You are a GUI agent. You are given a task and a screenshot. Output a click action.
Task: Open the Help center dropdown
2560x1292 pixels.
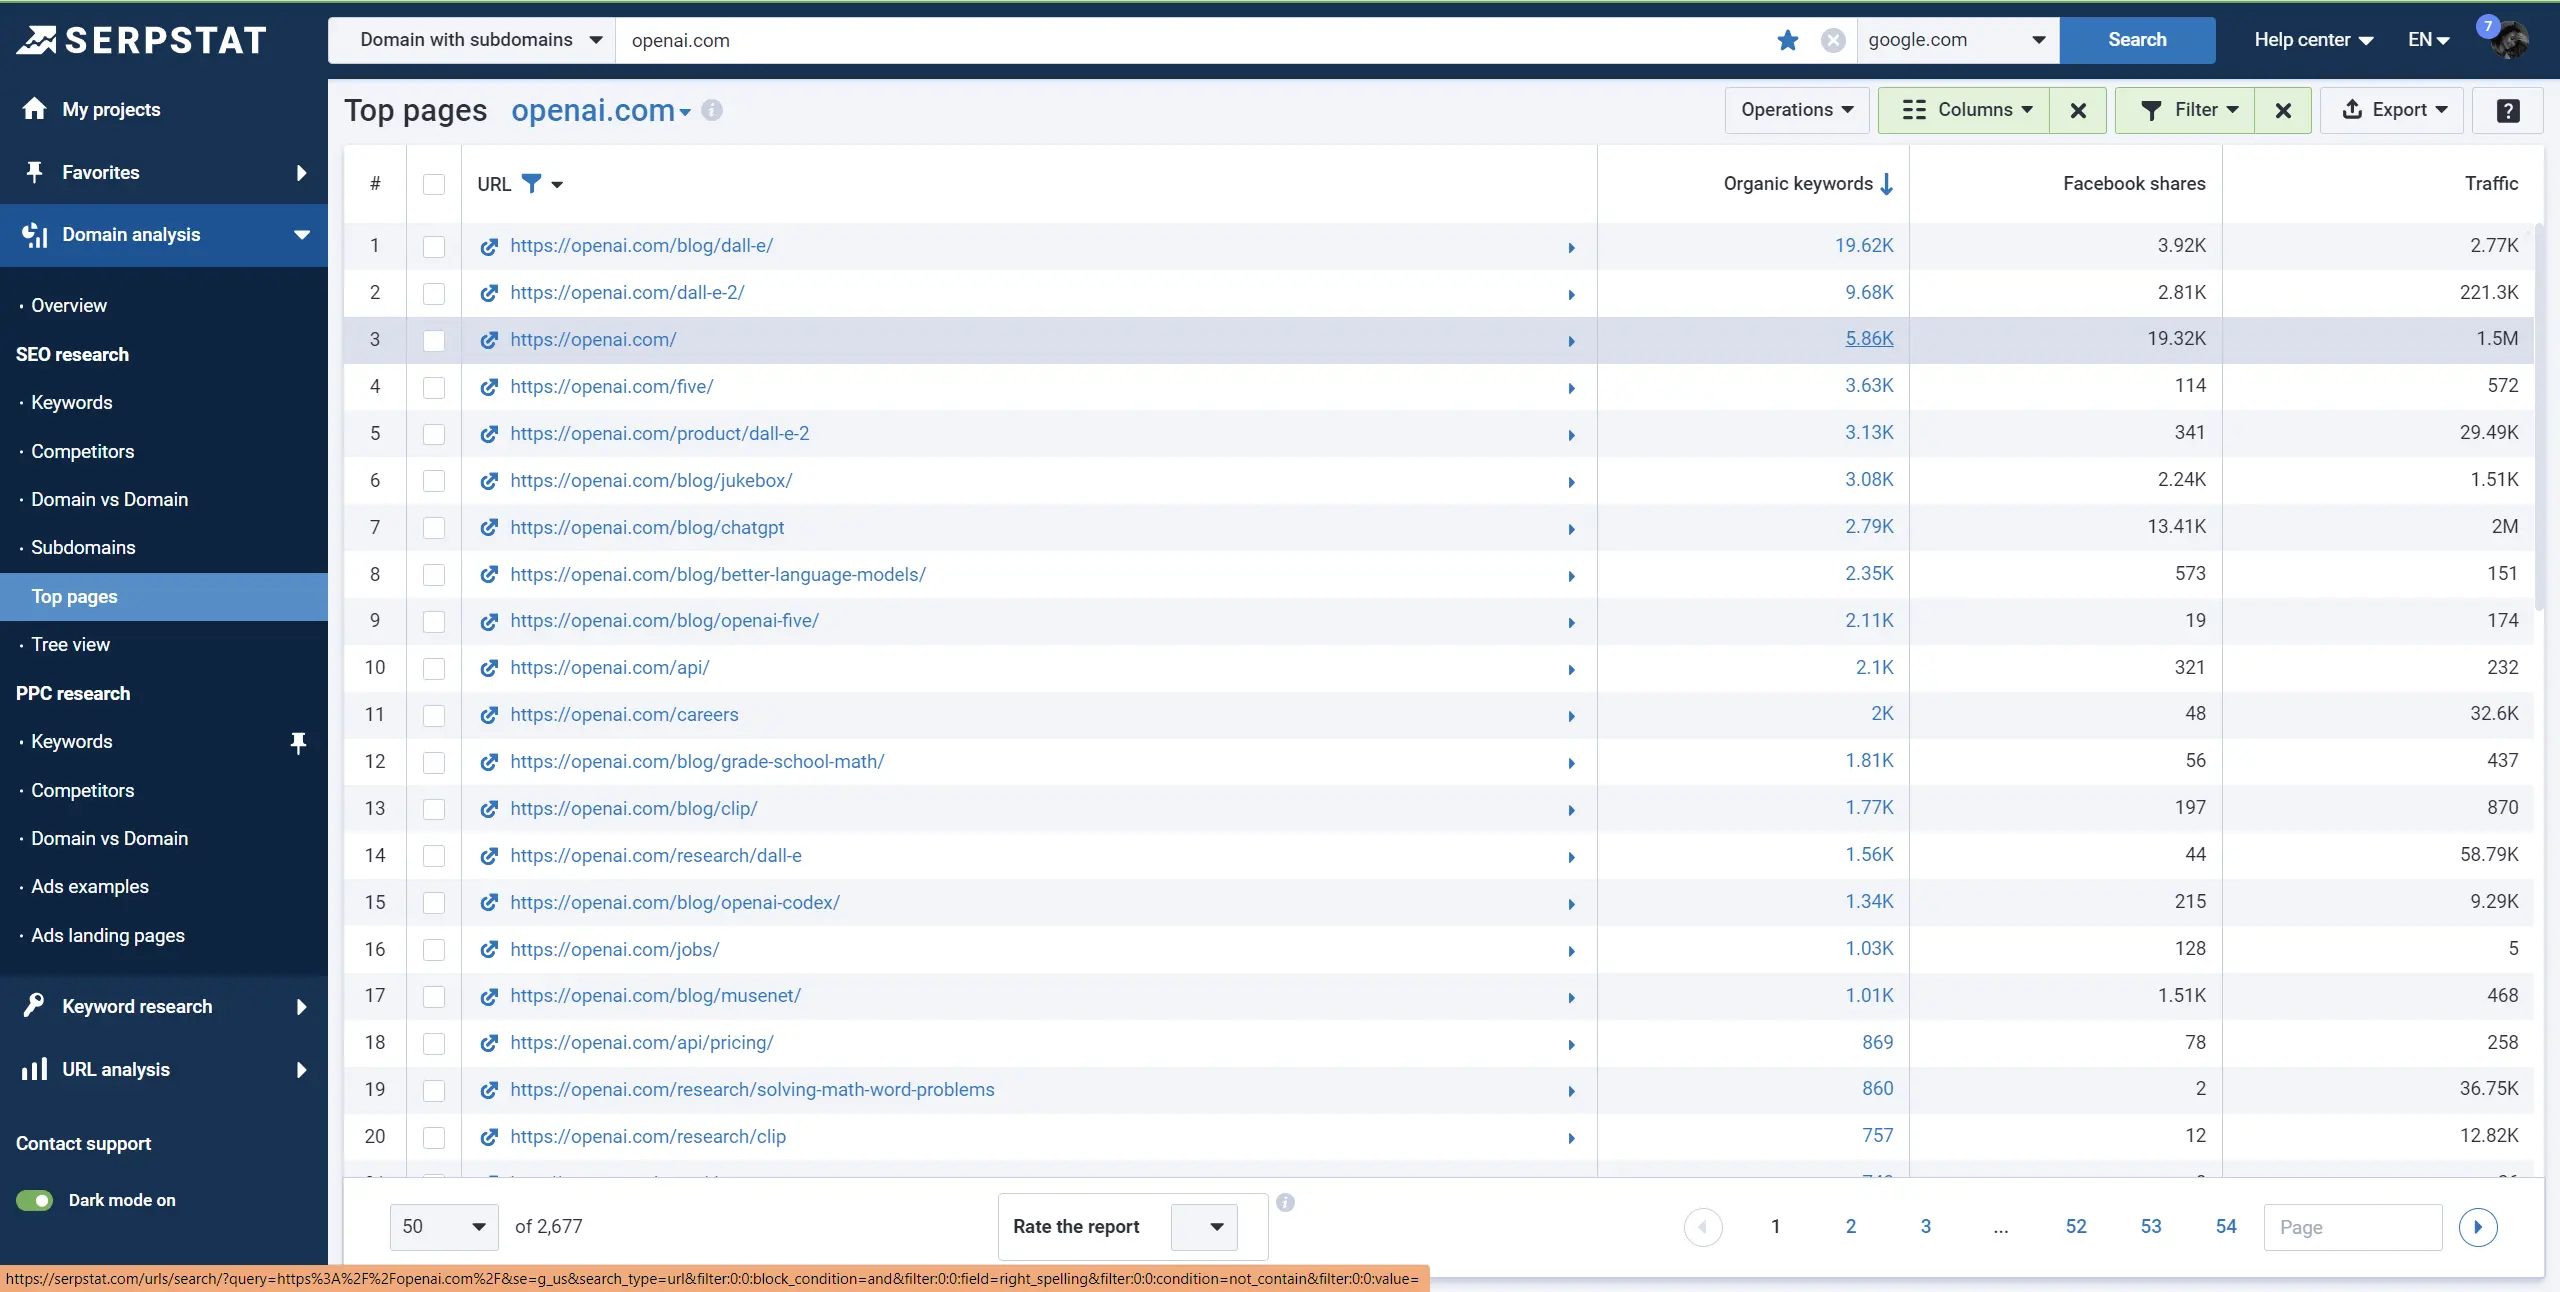(2313, 40)
